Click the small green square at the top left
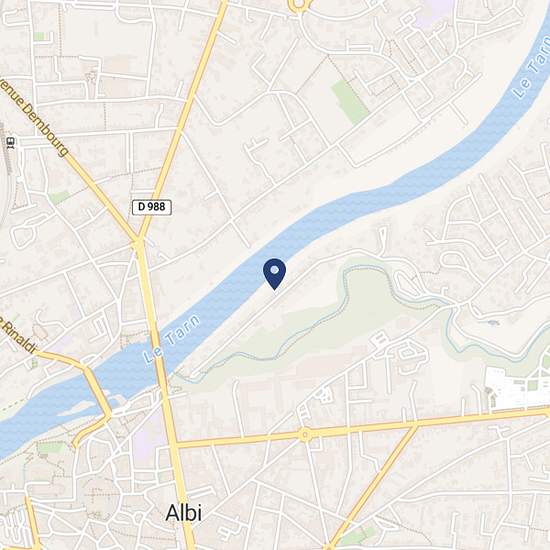This screenshot has height=550, width=550. point(39,36)
